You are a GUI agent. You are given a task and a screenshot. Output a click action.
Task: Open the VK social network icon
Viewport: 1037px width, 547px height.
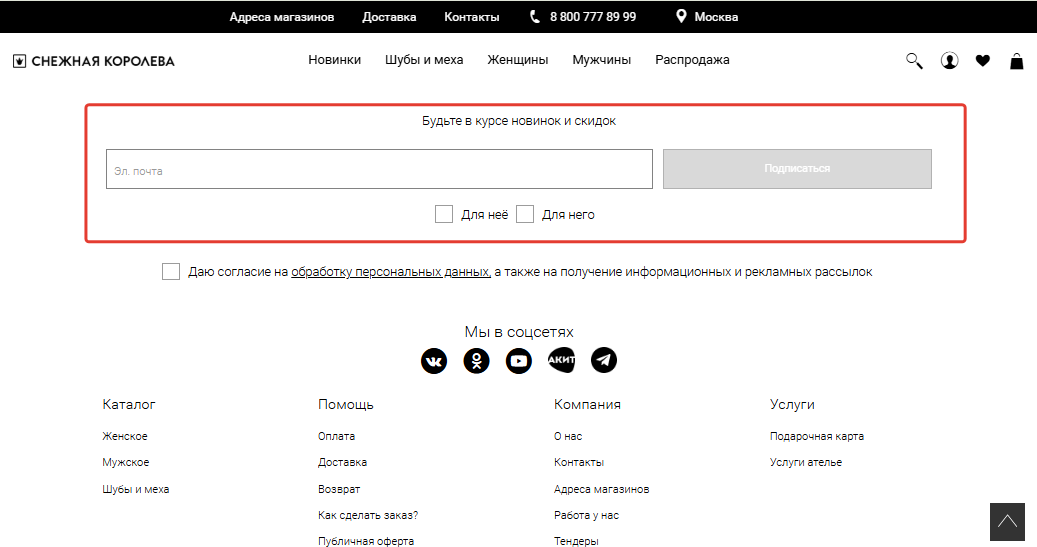pyautogui.click(x=434, y=360)
